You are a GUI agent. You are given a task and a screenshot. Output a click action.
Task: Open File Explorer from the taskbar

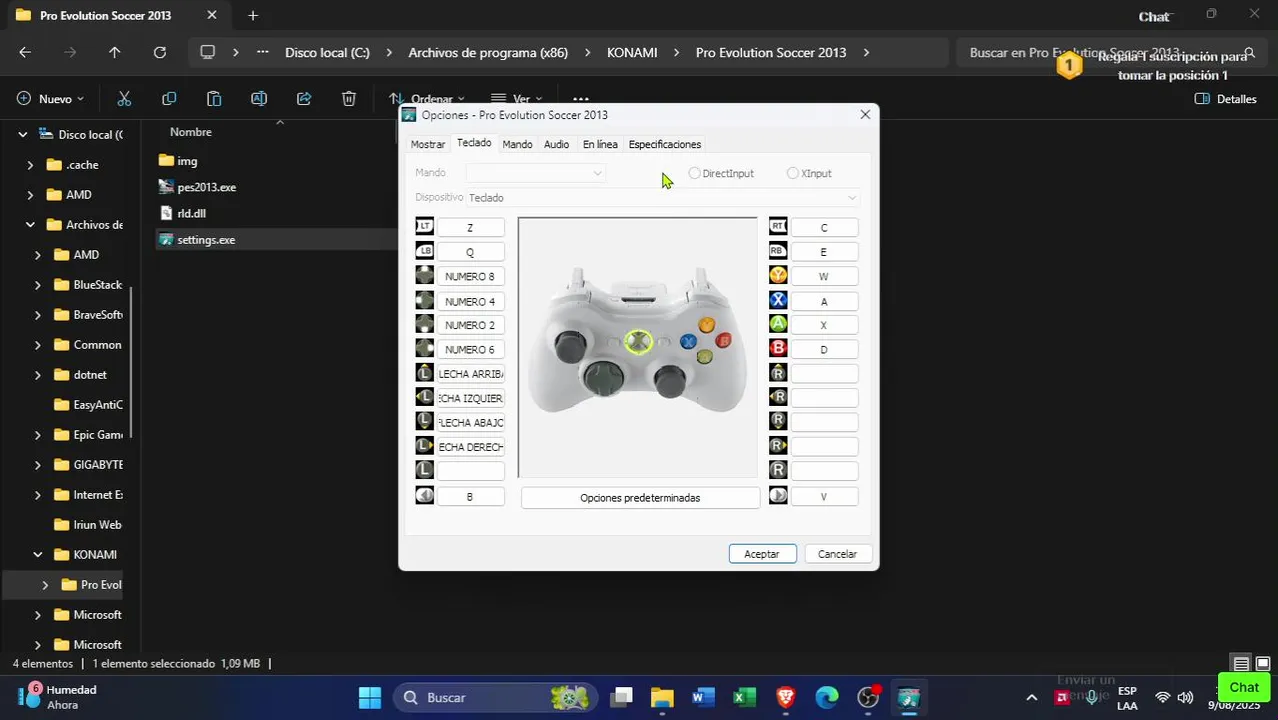[x=662, y=697]
